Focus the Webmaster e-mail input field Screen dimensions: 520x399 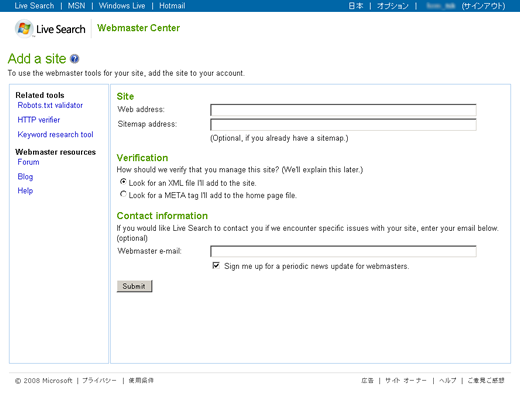pos(343,251)
